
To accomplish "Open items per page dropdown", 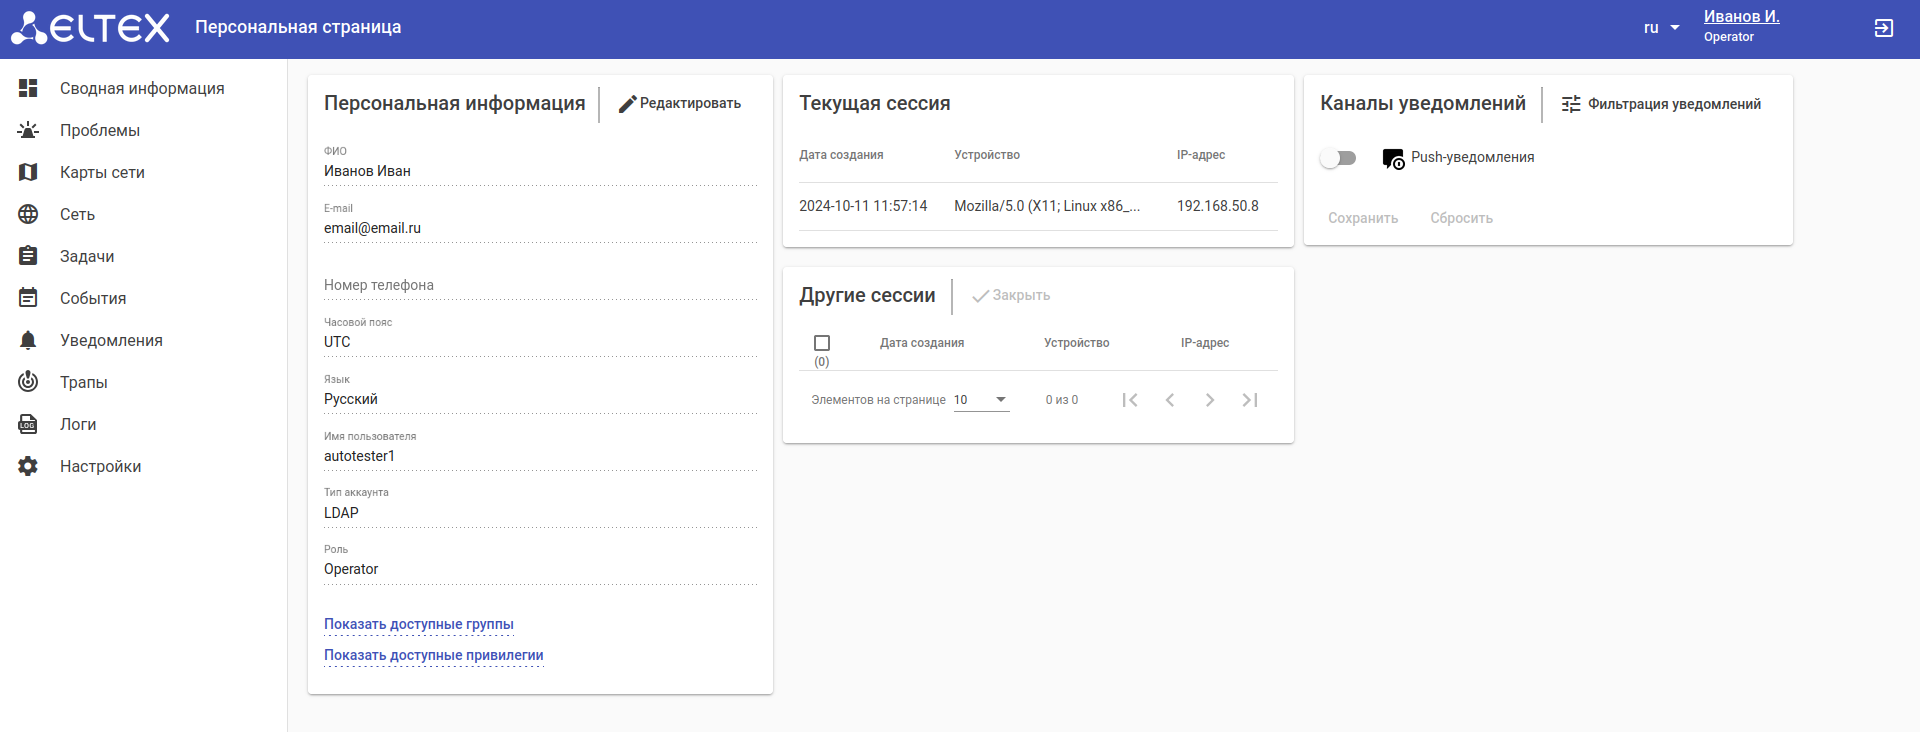I will point(981,400).
